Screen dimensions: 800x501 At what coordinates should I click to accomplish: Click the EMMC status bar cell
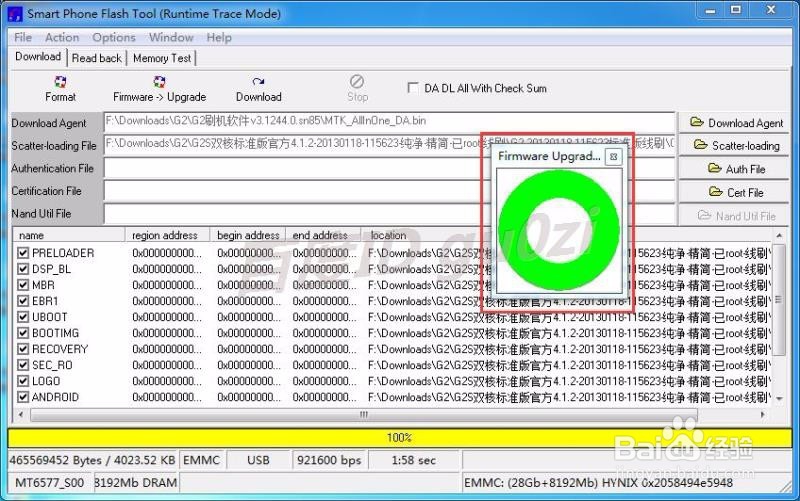click(x=202, y=460)
